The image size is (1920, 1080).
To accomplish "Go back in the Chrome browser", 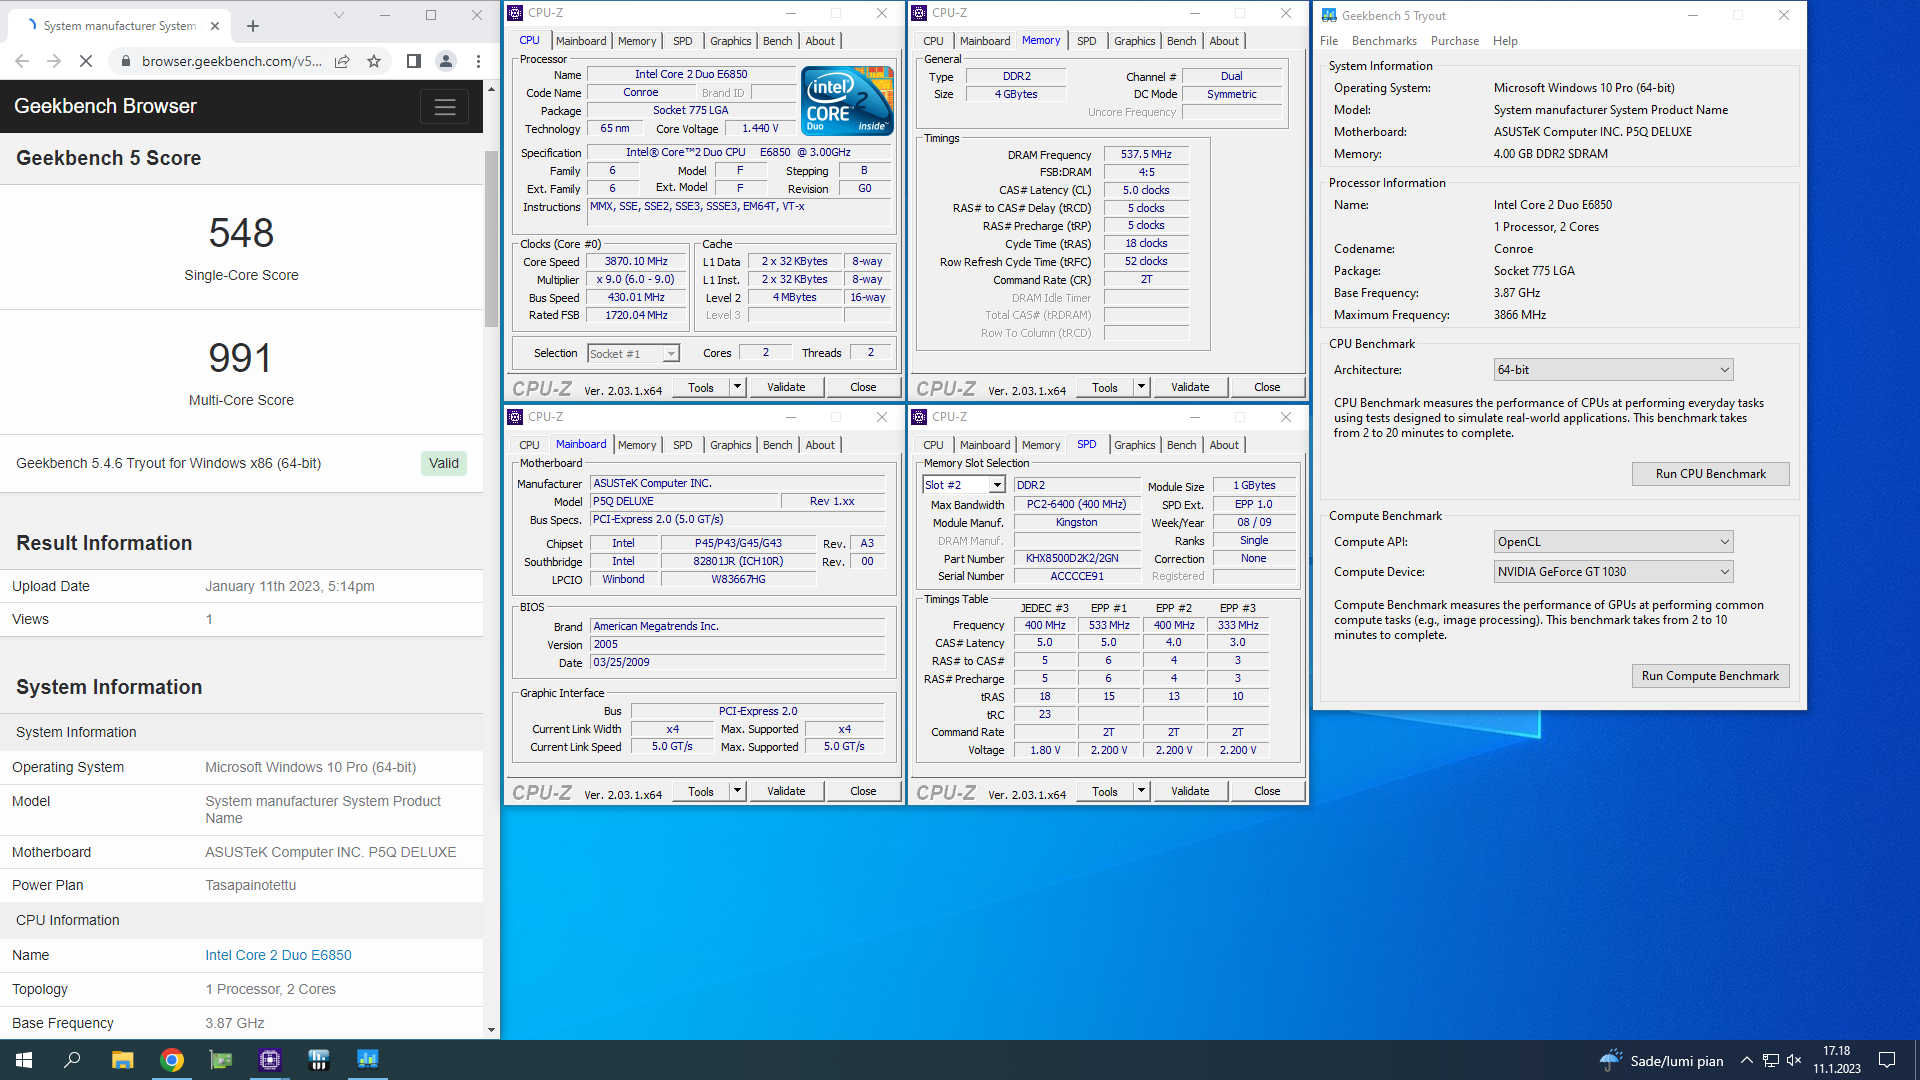I will [22, 61].
